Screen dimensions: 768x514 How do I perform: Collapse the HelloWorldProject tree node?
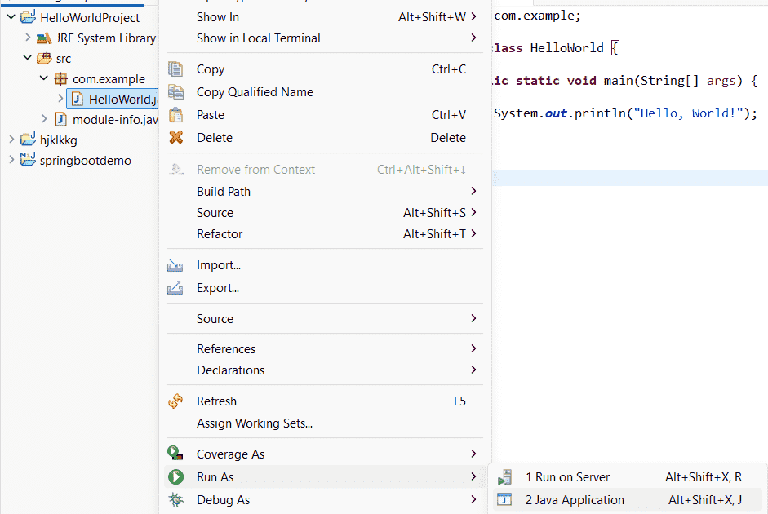click(x=11, y=17)
